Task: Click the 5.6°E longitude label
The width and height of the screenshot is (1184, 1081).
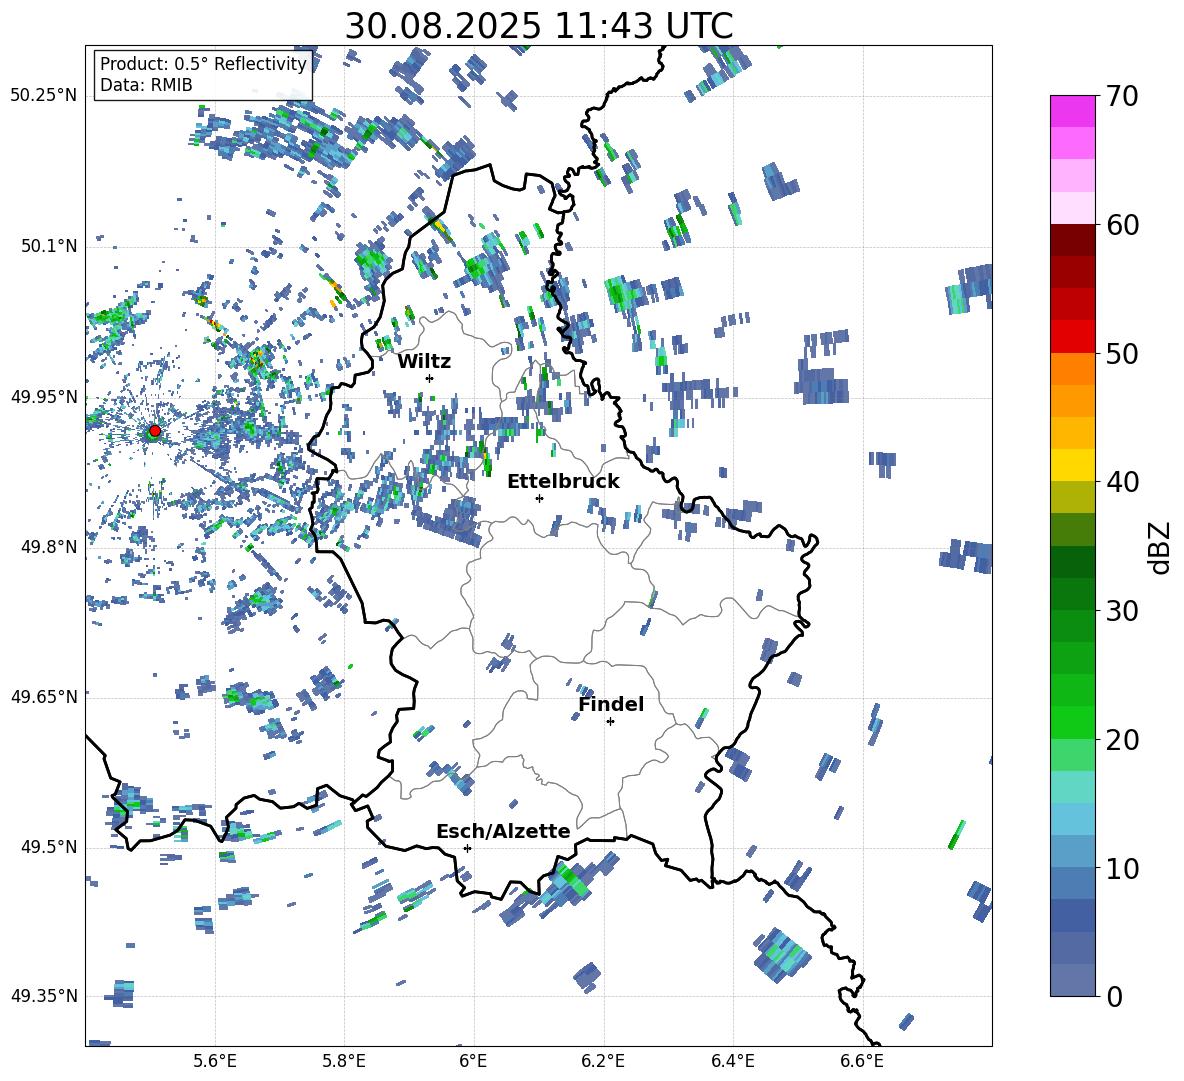Action: (x=215, y=1061)
